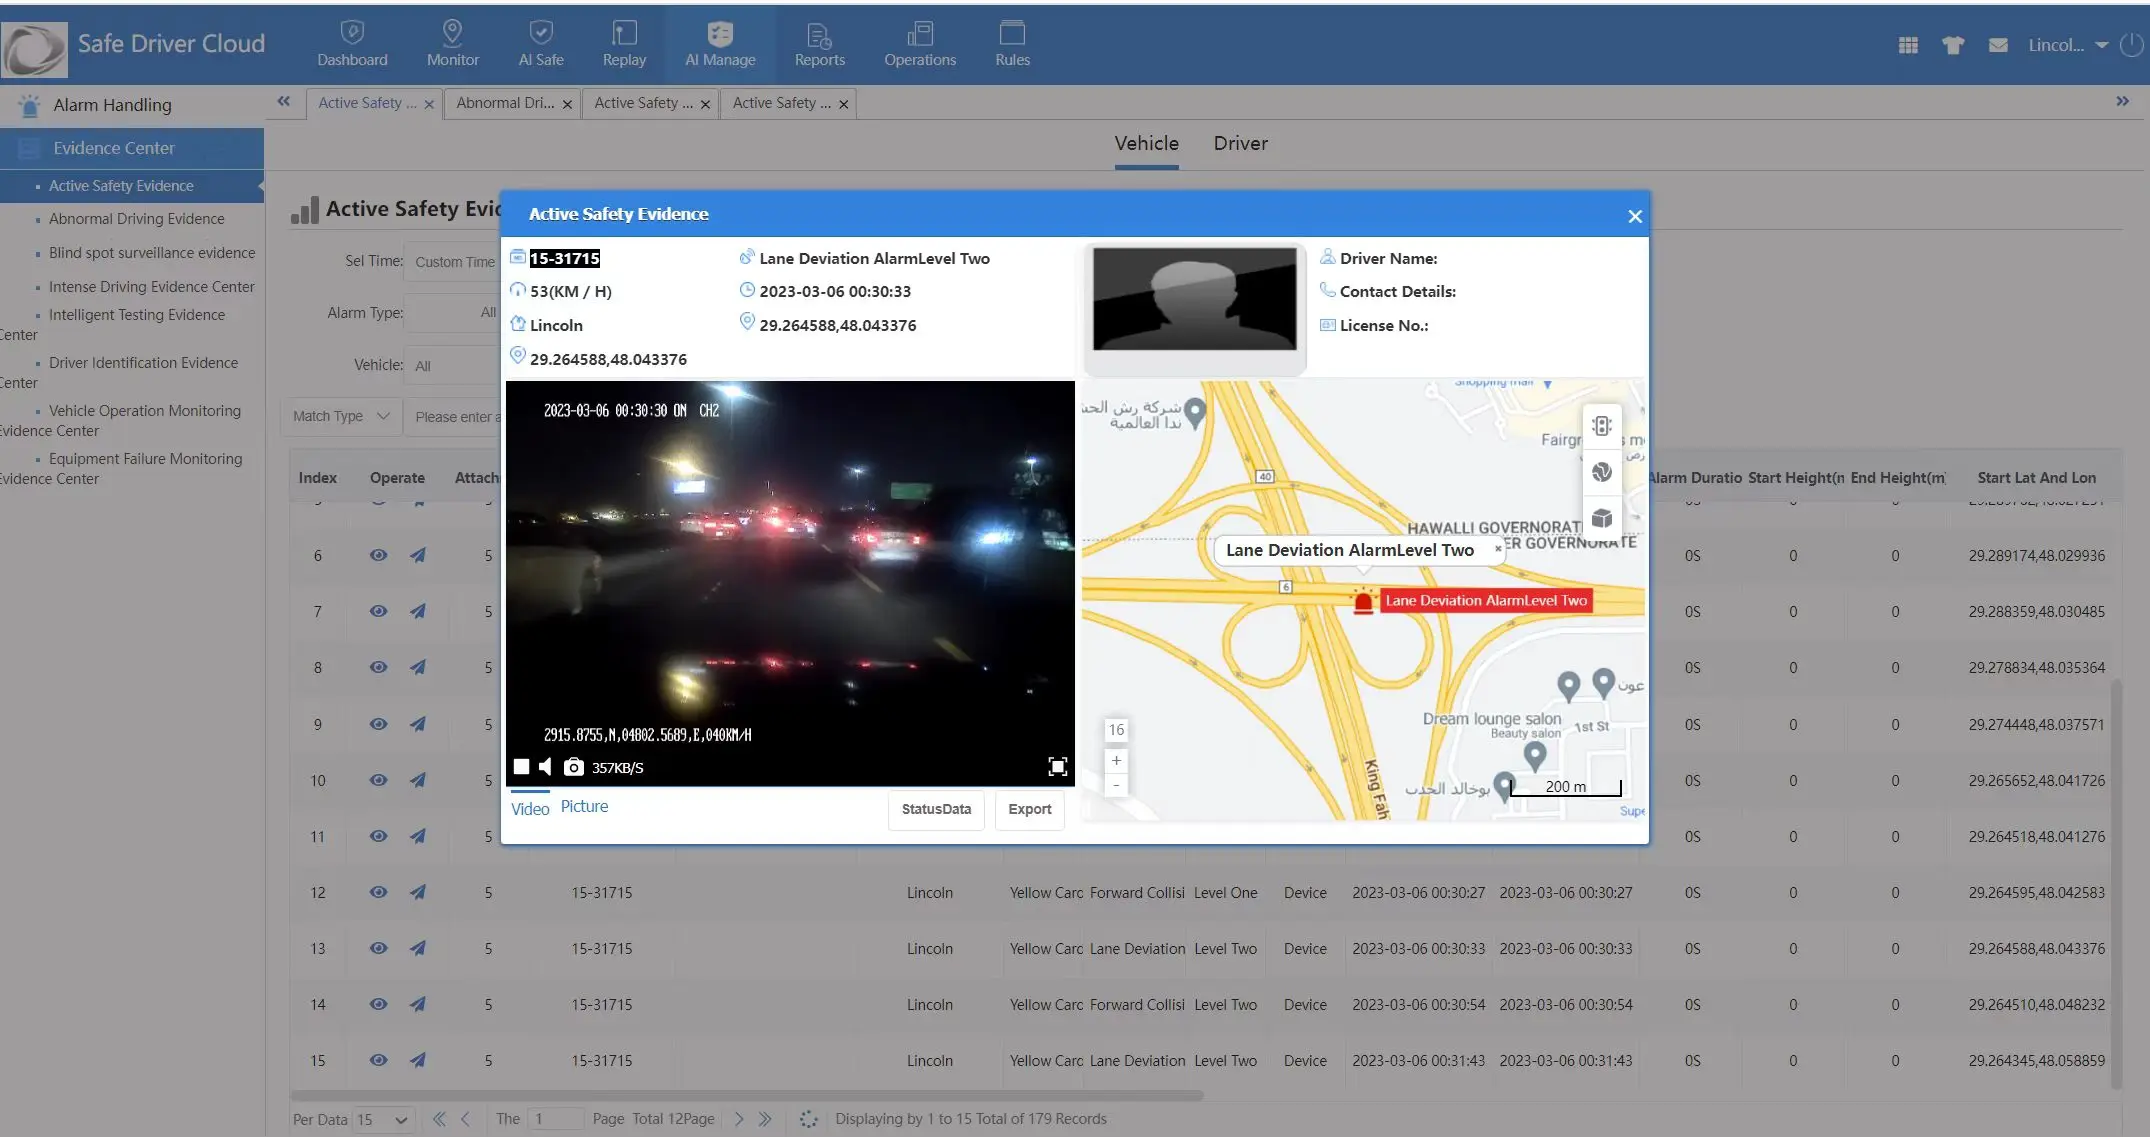2150x1137 pixels.
Task: Open the Match Type dropdown
Action: click(x=340, y=416)
